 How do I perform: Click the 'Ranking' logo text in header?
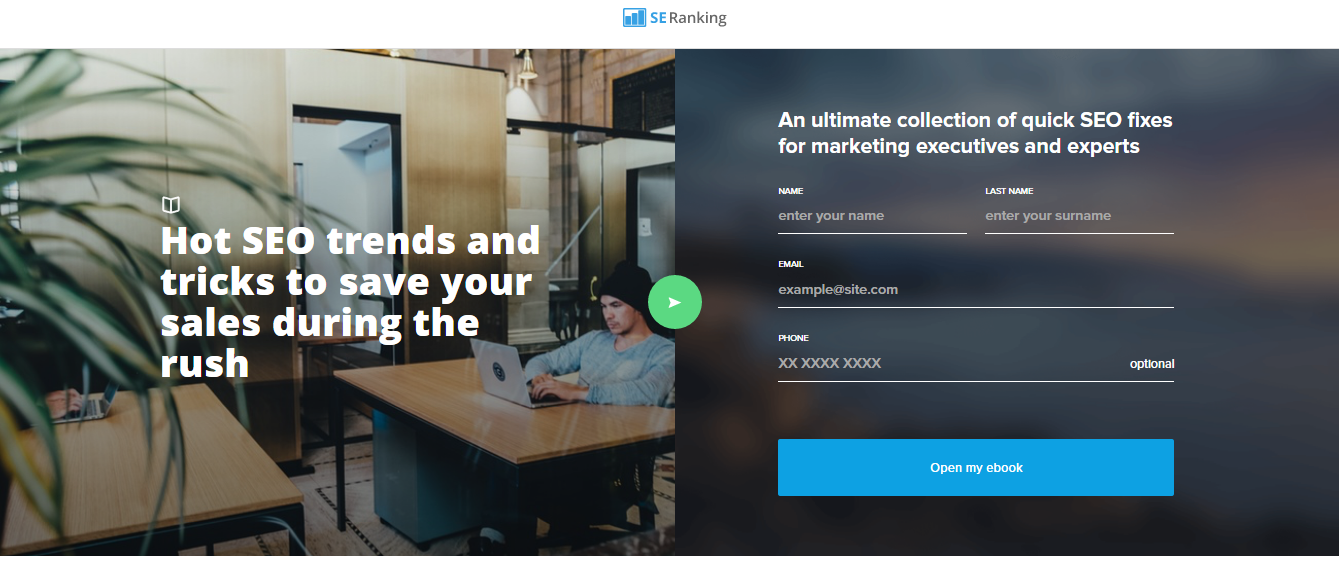point(698,17)
